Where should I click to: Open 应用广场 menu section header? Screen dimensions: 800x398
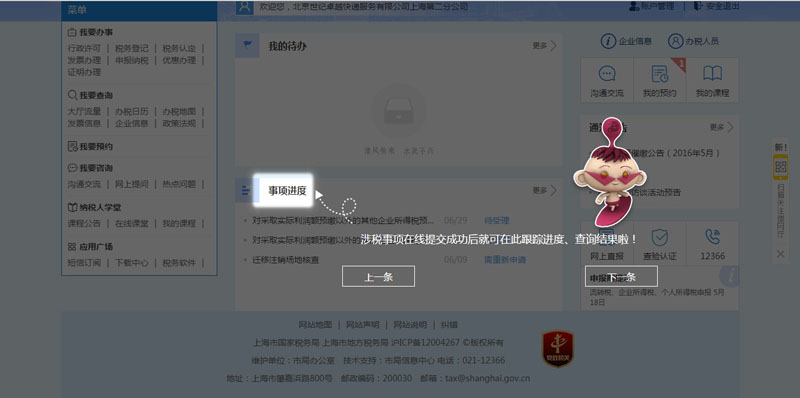point(90,246)
